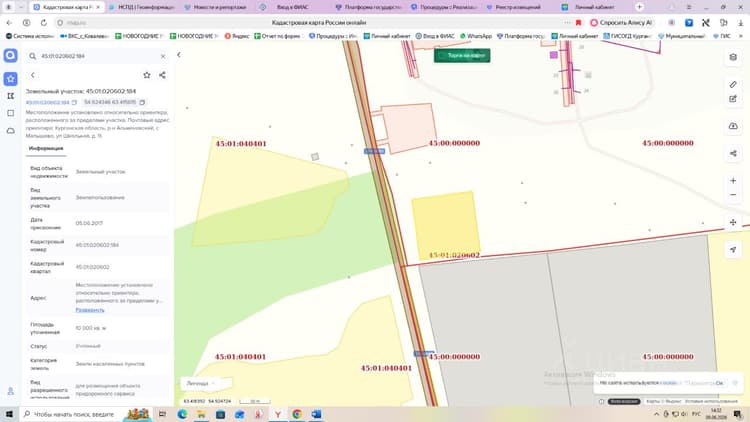This screenshot has height=422, width=750.
Task: Zoom out the map with minus
Action: click(x=733, y=195)
